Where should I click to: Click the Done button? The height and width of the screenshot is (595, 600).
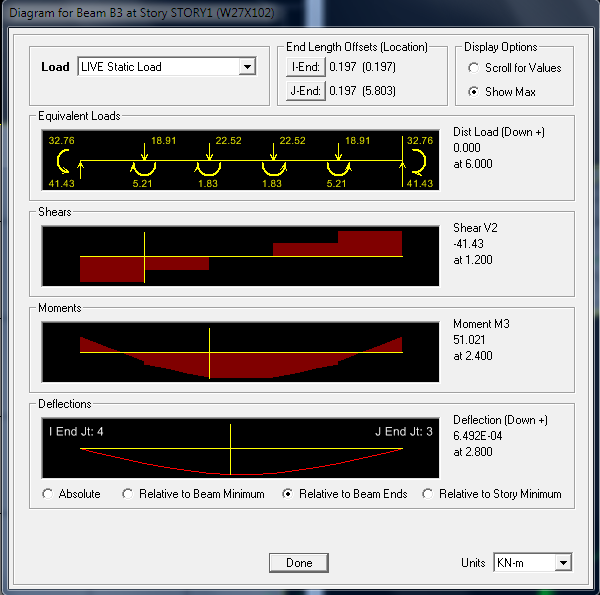(x=299, y=563)
